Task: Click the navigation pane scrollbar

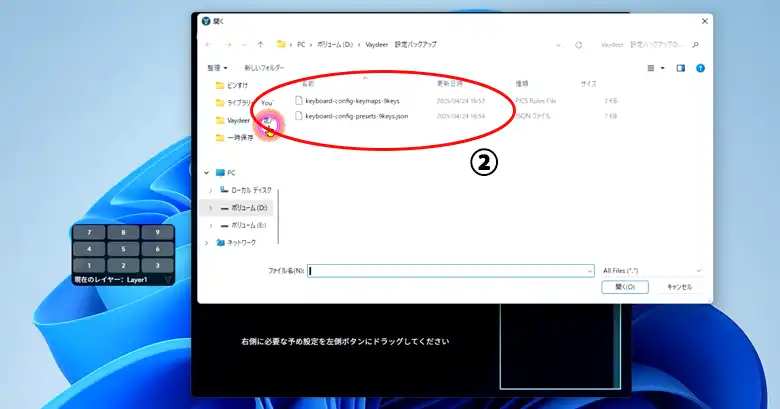Action: (278, 216)
